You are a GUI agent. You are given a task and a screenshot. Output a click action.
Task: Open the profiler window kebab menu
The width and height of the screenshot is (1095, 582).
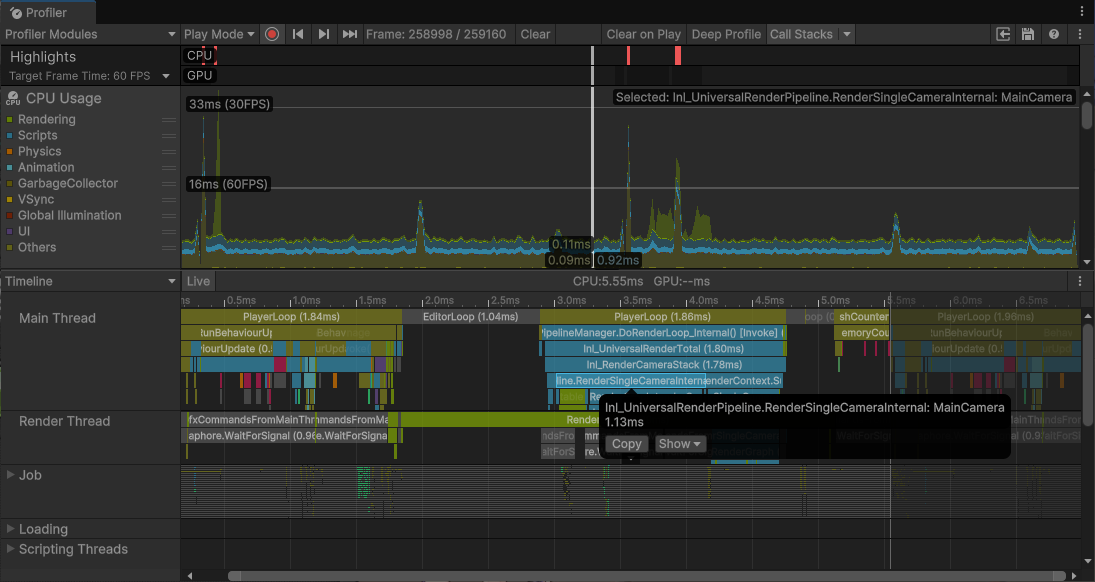pyautogui.click(x=1081, y=12)
